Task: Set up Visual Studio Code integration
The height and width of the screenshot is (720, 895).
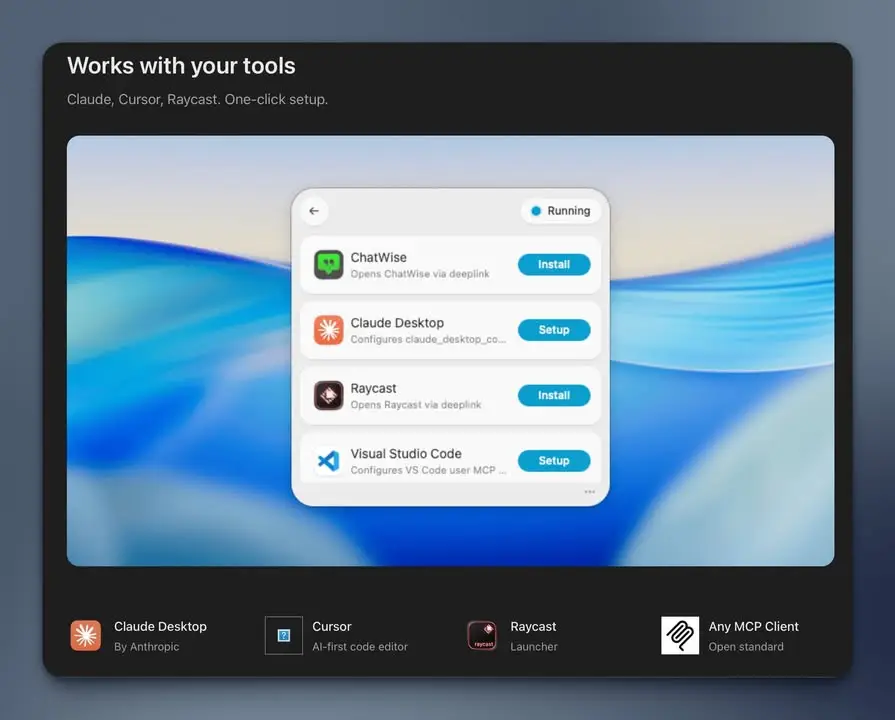Action: (554, 461)
